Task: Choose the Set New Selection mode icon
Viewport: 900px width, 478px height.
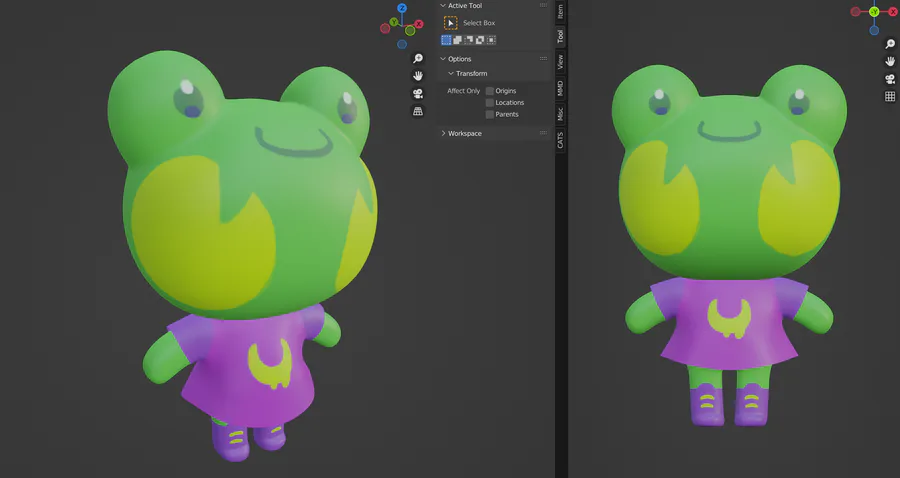Action: pyautogui.click(x=446, y=40)
